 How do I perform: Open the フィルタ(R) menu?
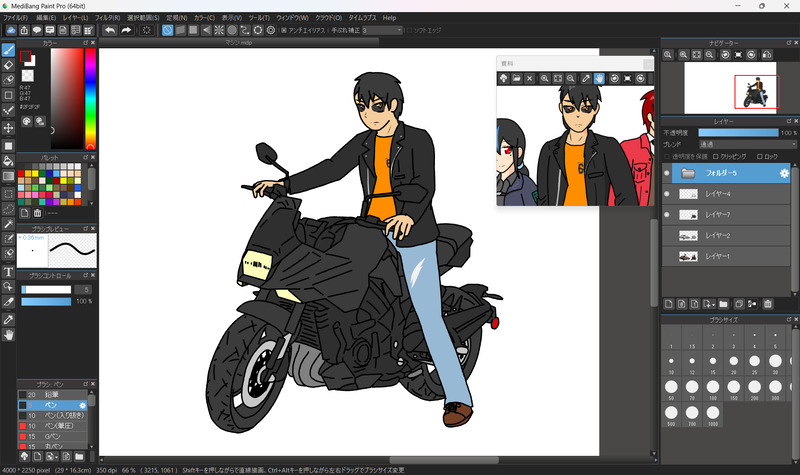coord(106,17)
